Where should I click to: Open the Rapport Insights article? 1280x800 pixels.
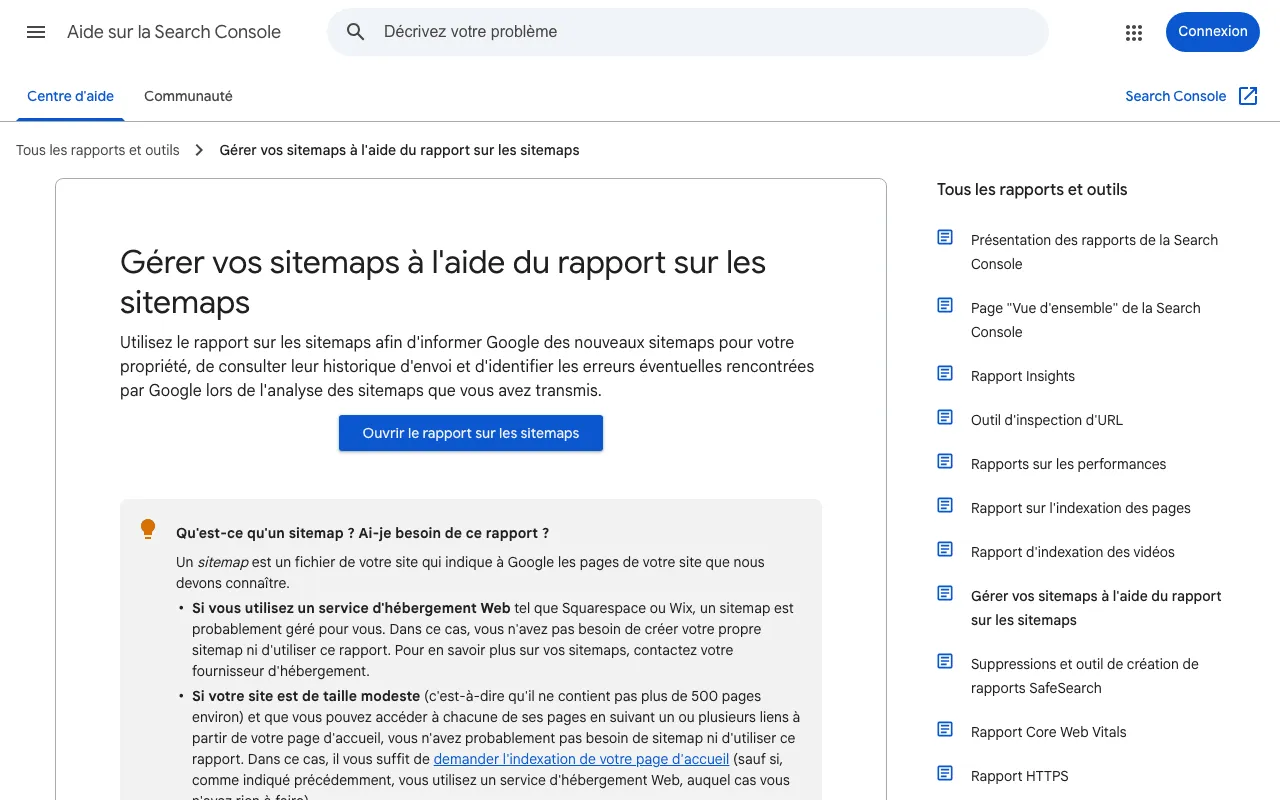pos(1023,376)
